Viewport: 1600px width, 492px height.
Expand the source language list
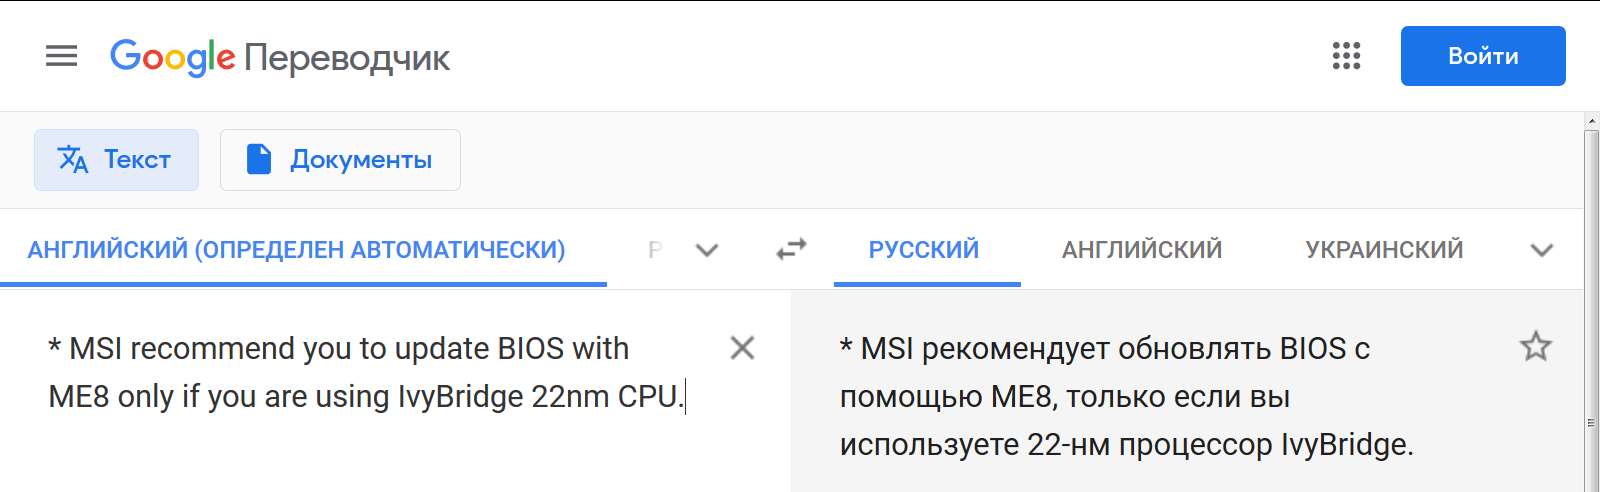click(x=707, y=250)
